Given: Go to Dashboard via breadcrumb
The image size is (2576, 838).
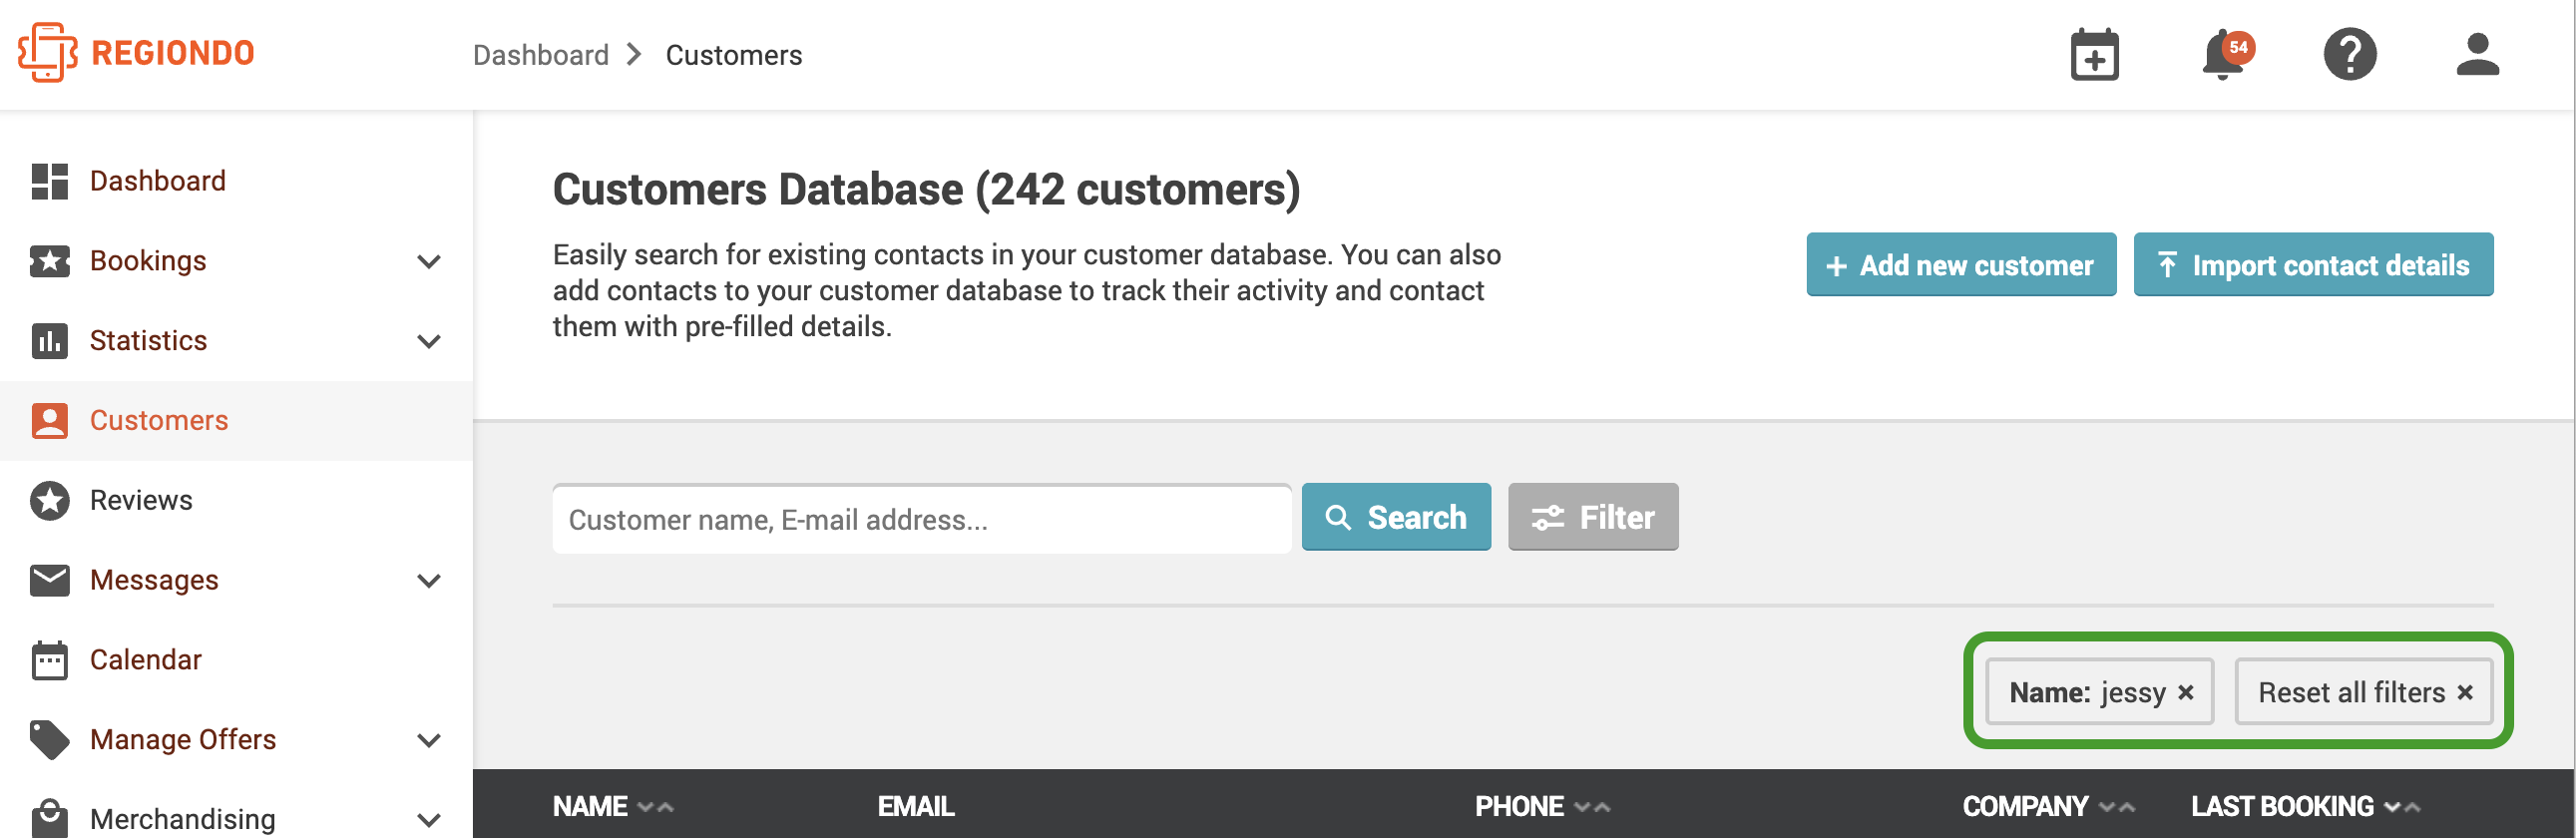Looking at the screenshot, I should pos(540,55).
